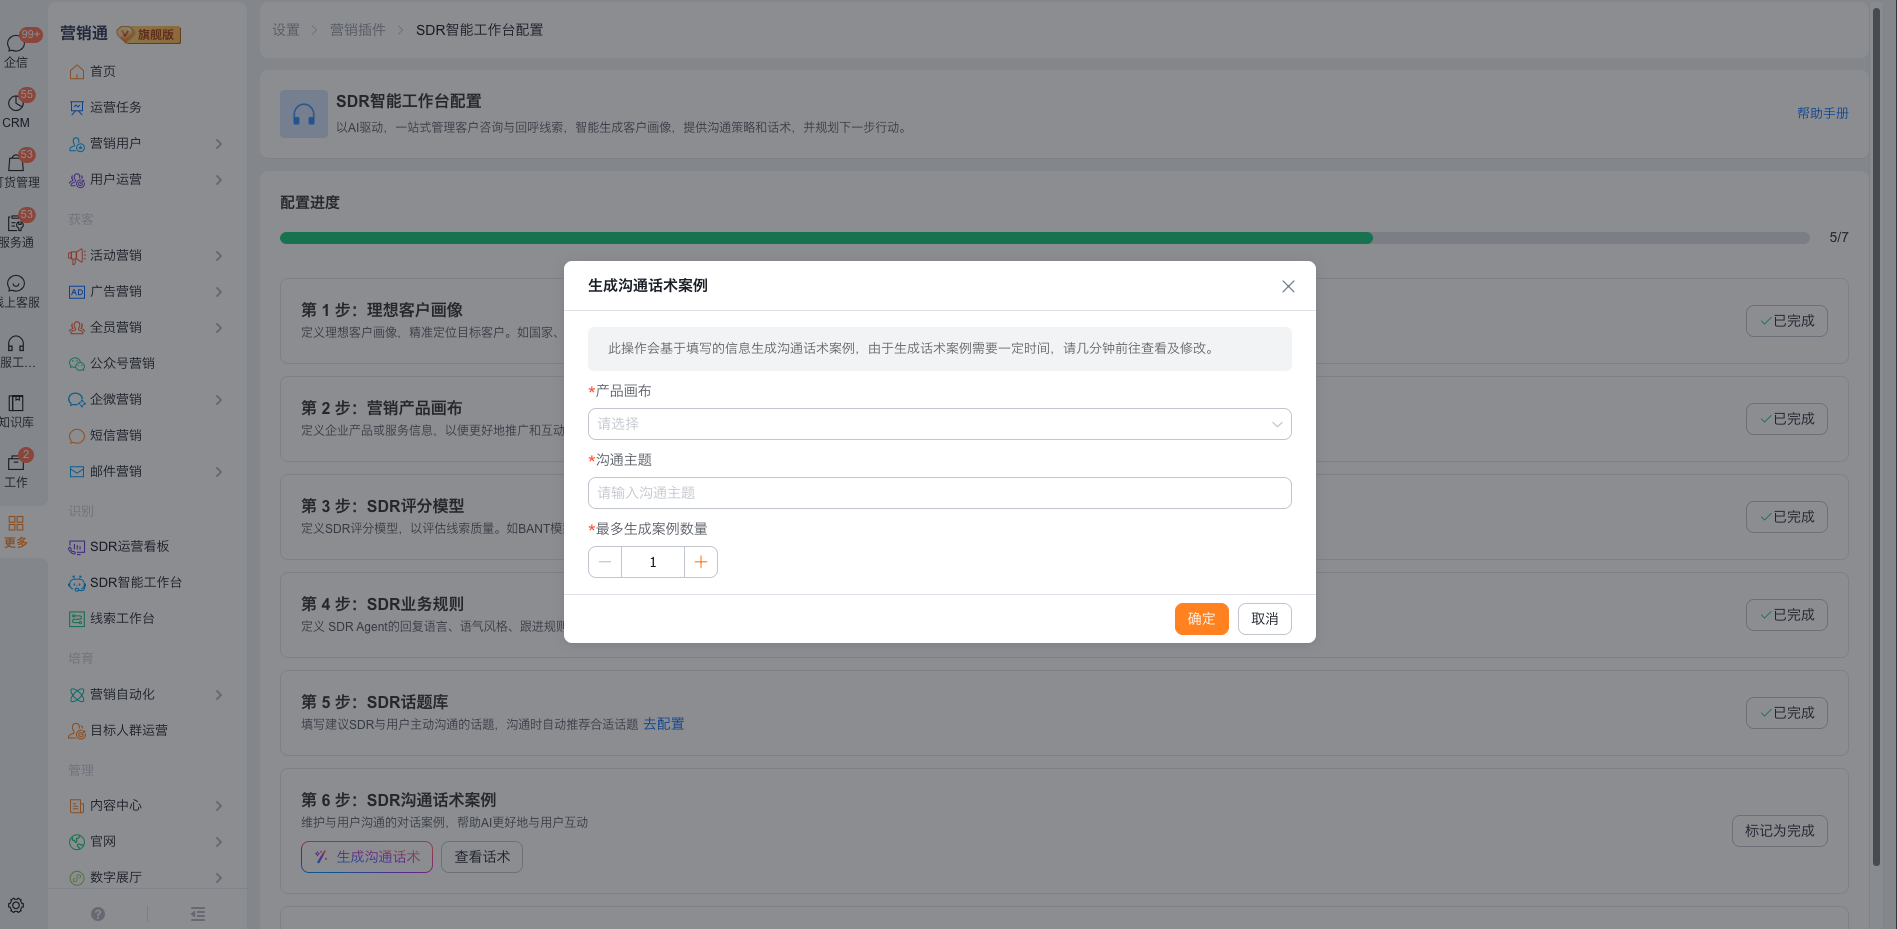The height and width of the screenshot is (929, 1897).
Task: Click the 旗舰版 badge beside 营销通
Action: (x=149, y=35)
